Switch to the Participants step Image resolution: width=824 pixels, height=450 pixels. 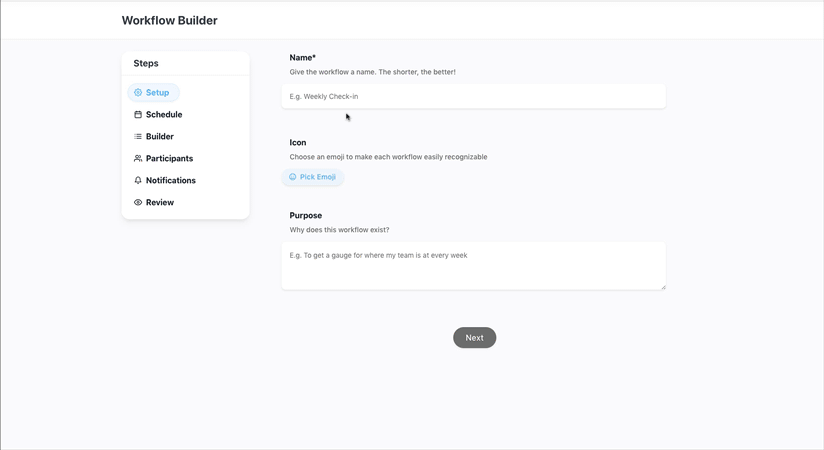(163, 158)
